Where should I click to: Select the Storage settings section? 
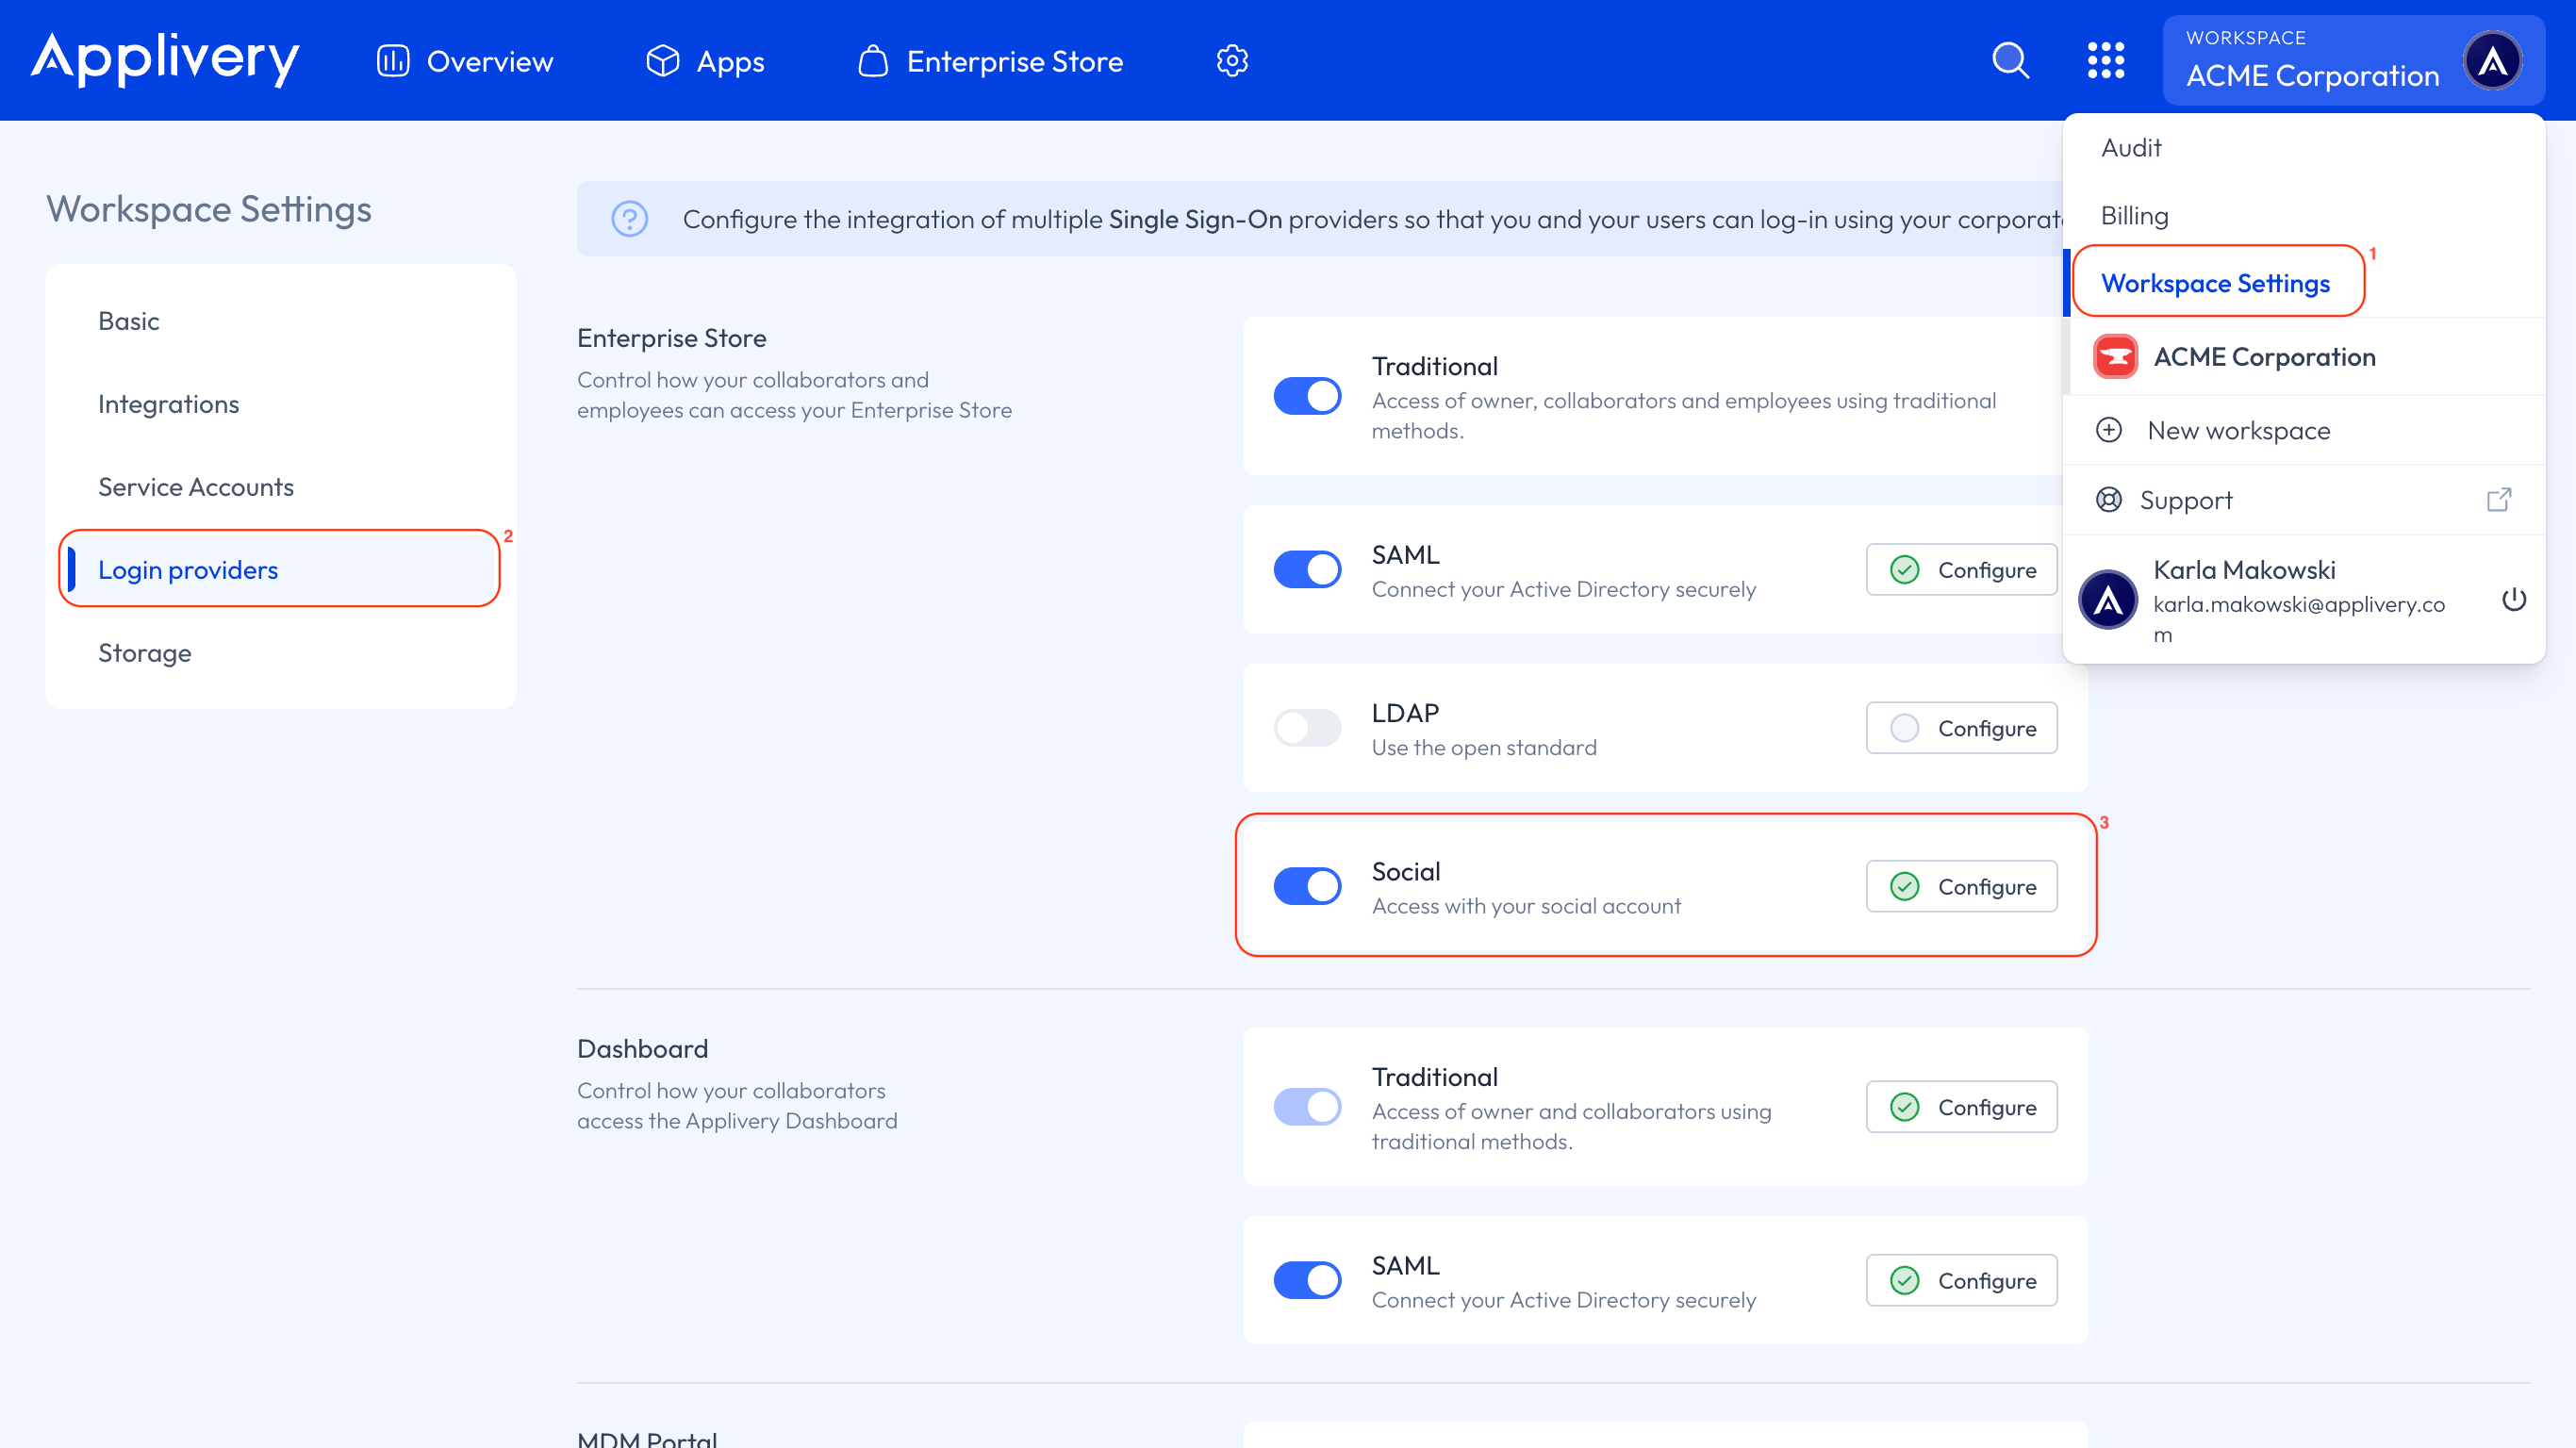click(x=145, y=652)
